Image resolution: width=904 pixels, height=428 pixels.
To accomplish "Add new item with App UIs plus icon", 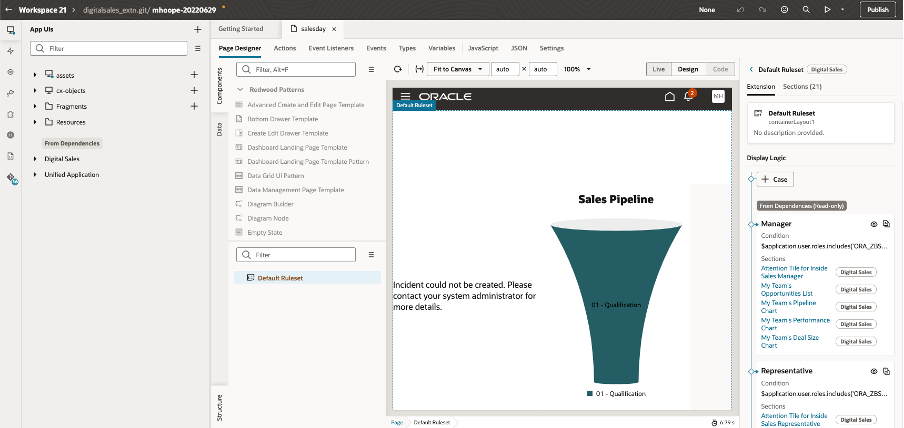I will (197, 30).
